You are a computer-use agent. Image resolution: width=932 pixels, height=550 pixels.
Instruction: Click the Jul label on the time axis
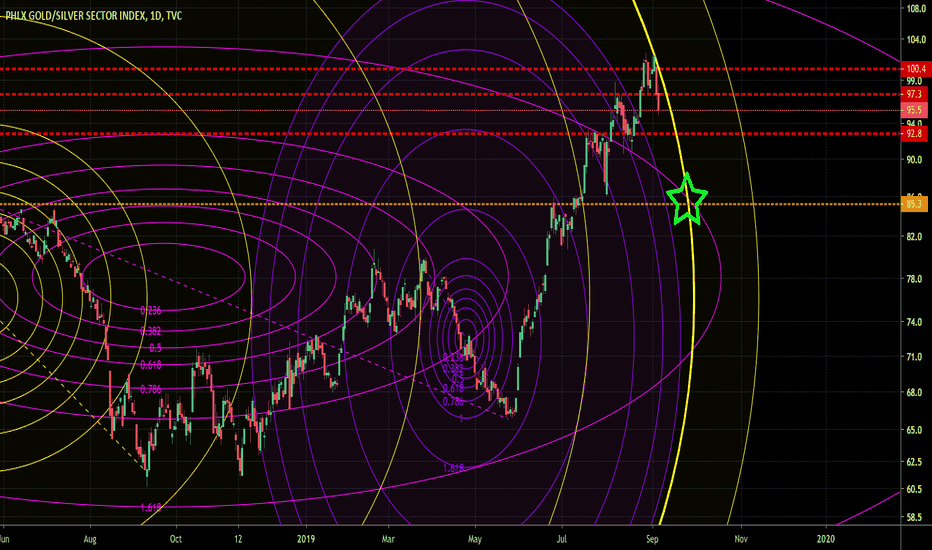562,539
